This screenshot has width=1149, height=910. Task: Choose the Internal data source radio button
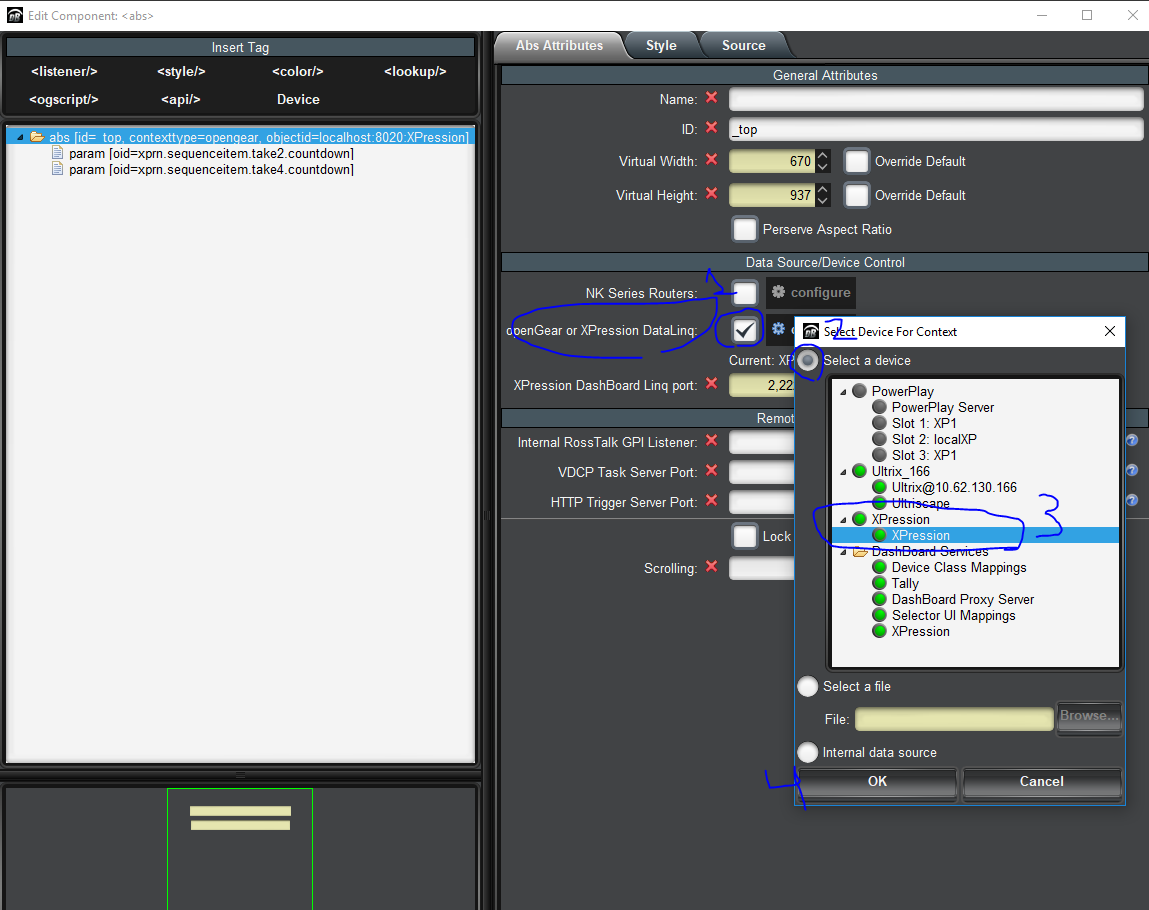pos(808,752)
